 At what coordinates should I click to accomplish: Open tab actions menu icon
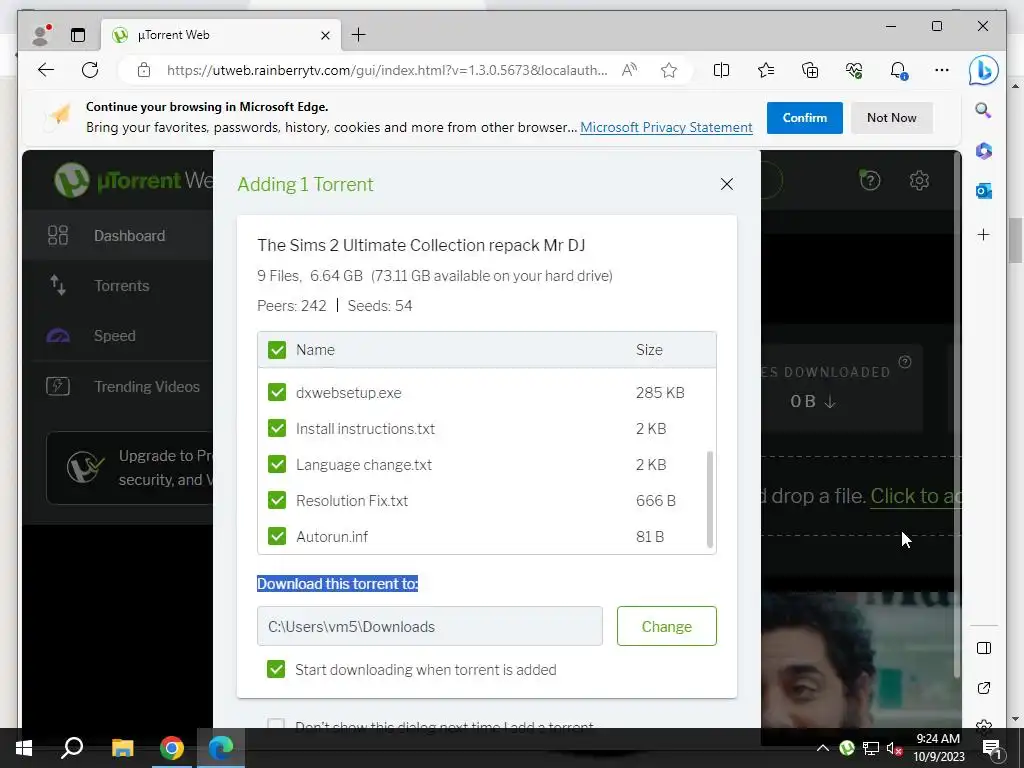pyautogui.click(x=78, y=35)
